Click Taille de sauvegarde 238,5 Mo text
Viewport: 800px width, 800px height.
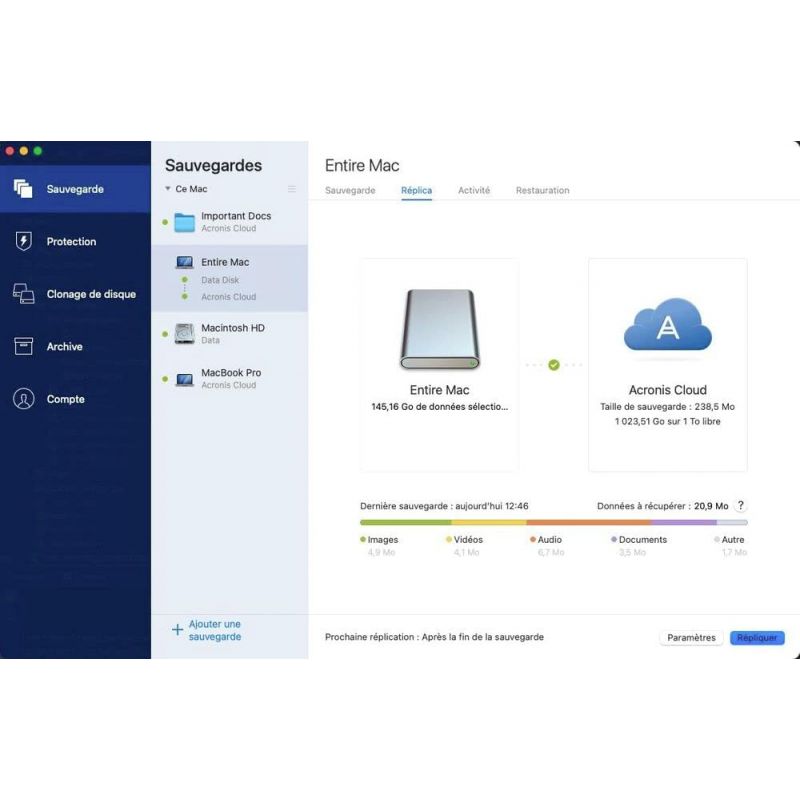(667, 407)
